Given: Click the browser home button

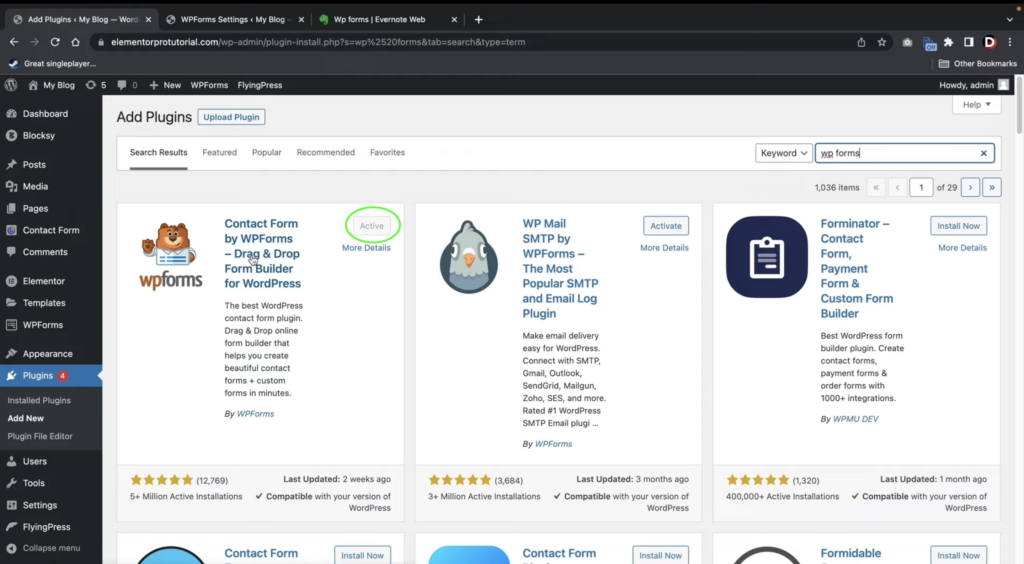Looking at the screenshot, I should click(76, 42).
